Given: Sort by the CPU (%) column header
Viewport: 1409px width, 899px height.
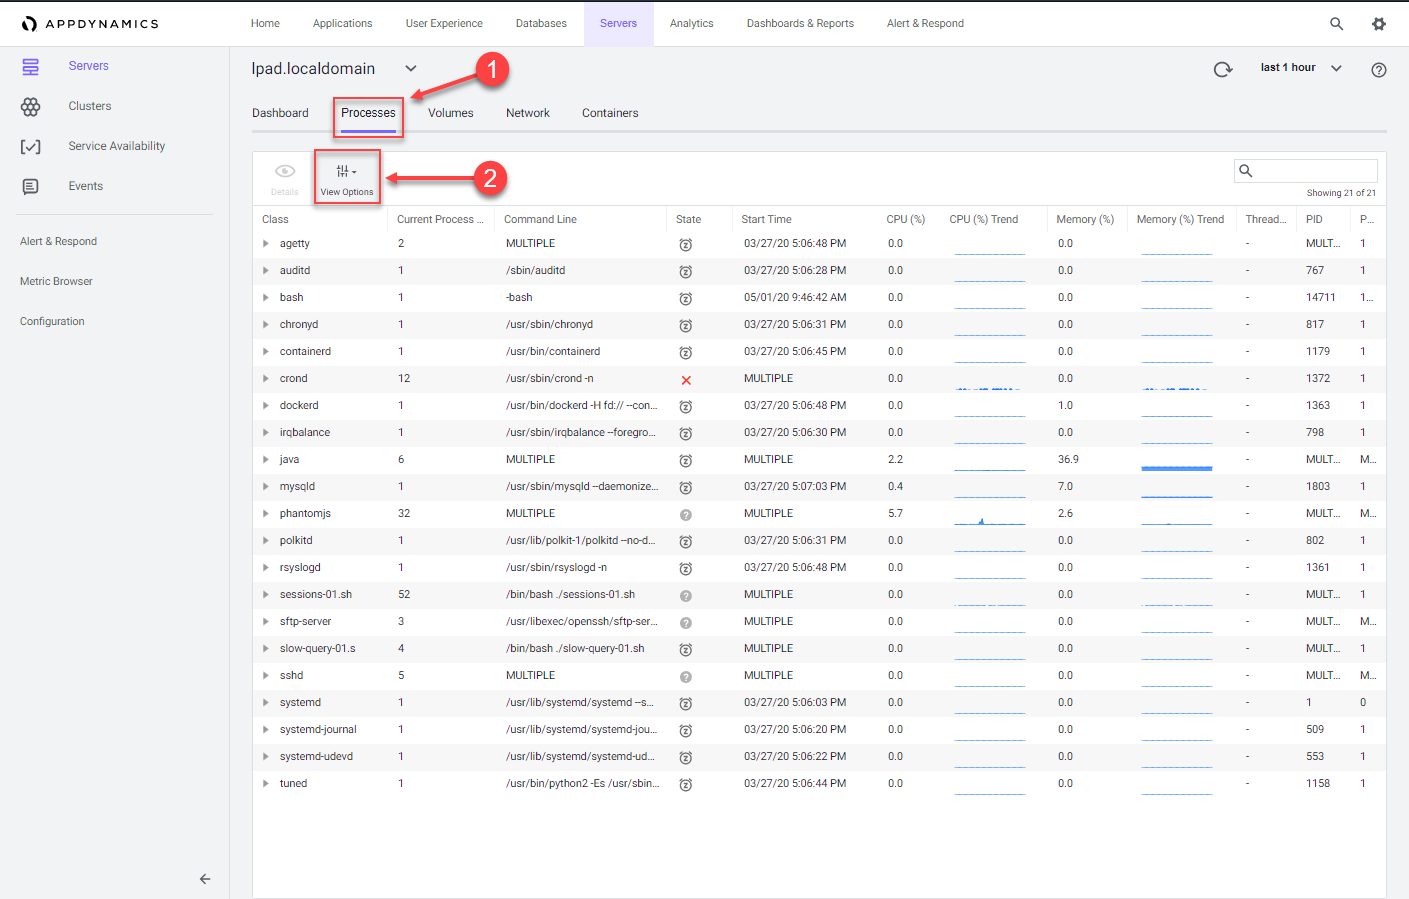Looking at the screenshot, I should pyautogui.click(x=906, y=220).
